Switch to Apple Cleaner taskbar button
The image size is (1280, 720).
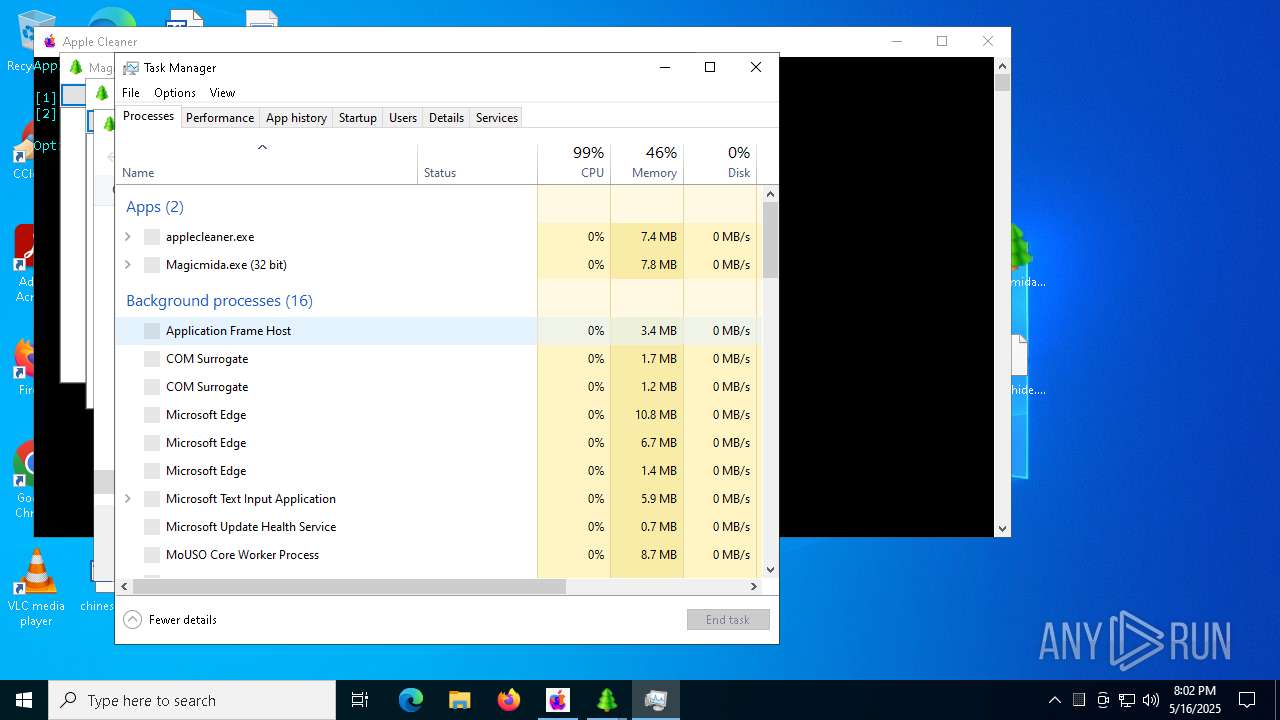coord(557,700)
